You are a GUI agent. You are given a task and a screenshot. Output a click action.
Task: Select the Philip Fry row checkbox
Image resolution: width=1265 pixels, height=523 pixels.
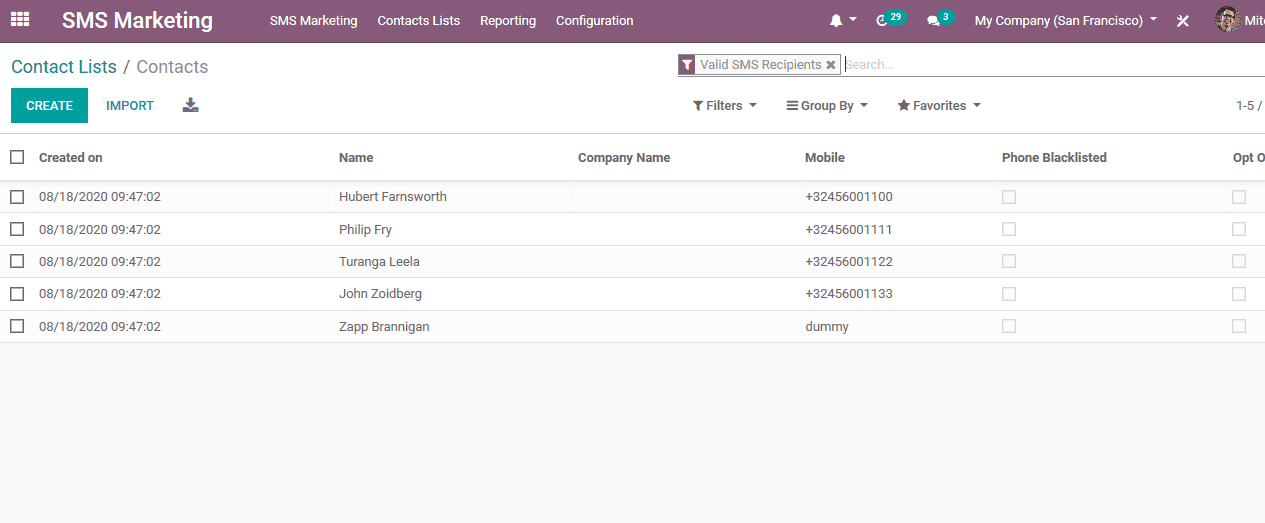[x=17, y=229]
